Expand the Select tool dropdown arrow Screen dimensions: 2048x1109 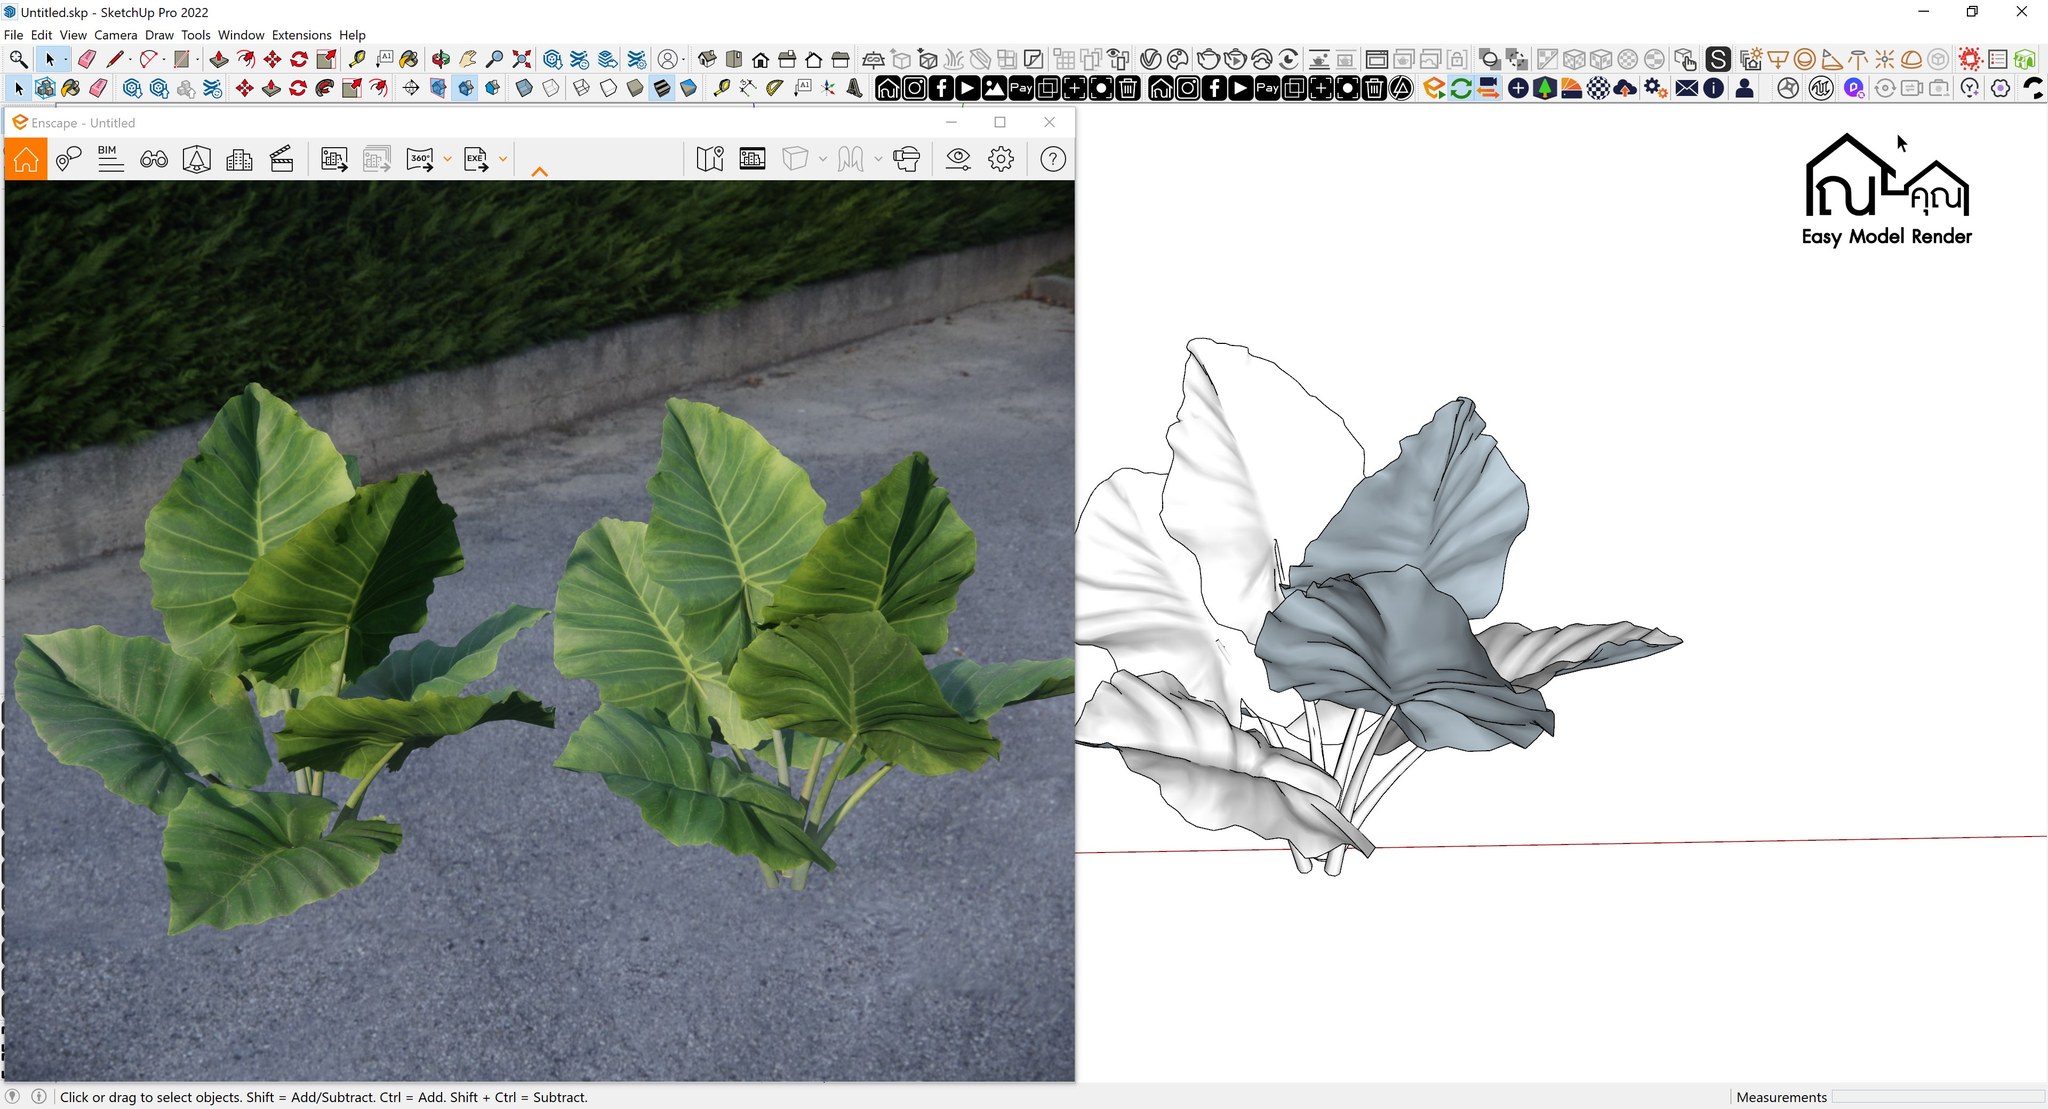pyautogui.click(x=65, y=60)
